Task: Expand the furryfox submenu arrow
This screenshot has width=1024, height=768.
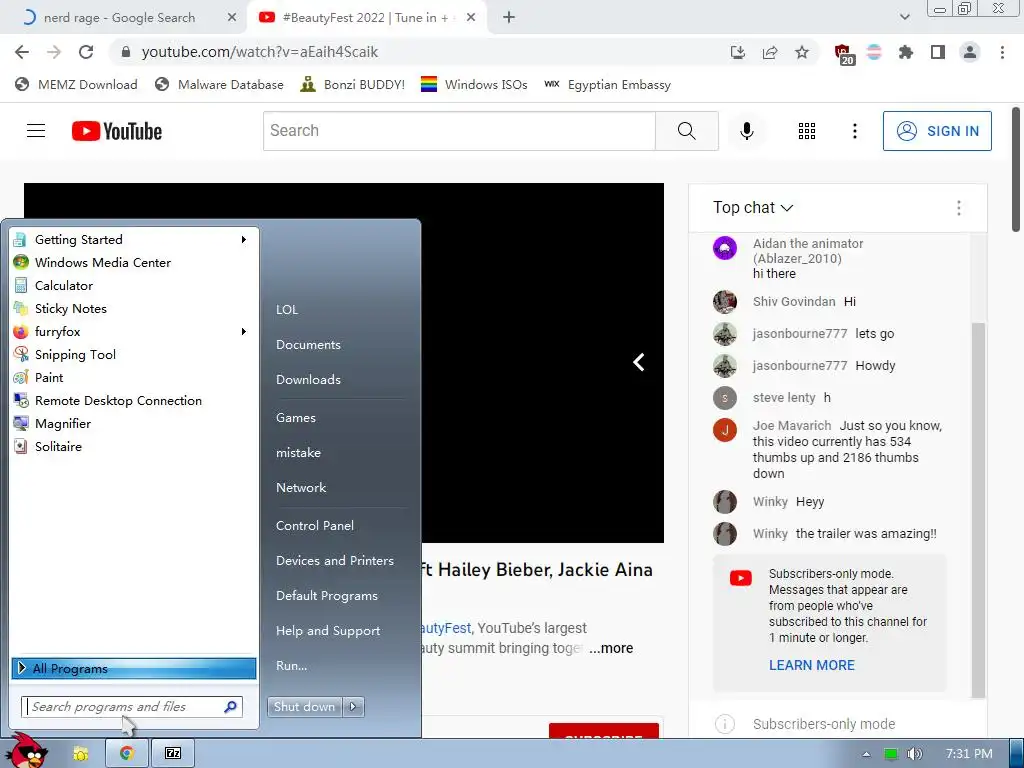Action: [244, 332]
